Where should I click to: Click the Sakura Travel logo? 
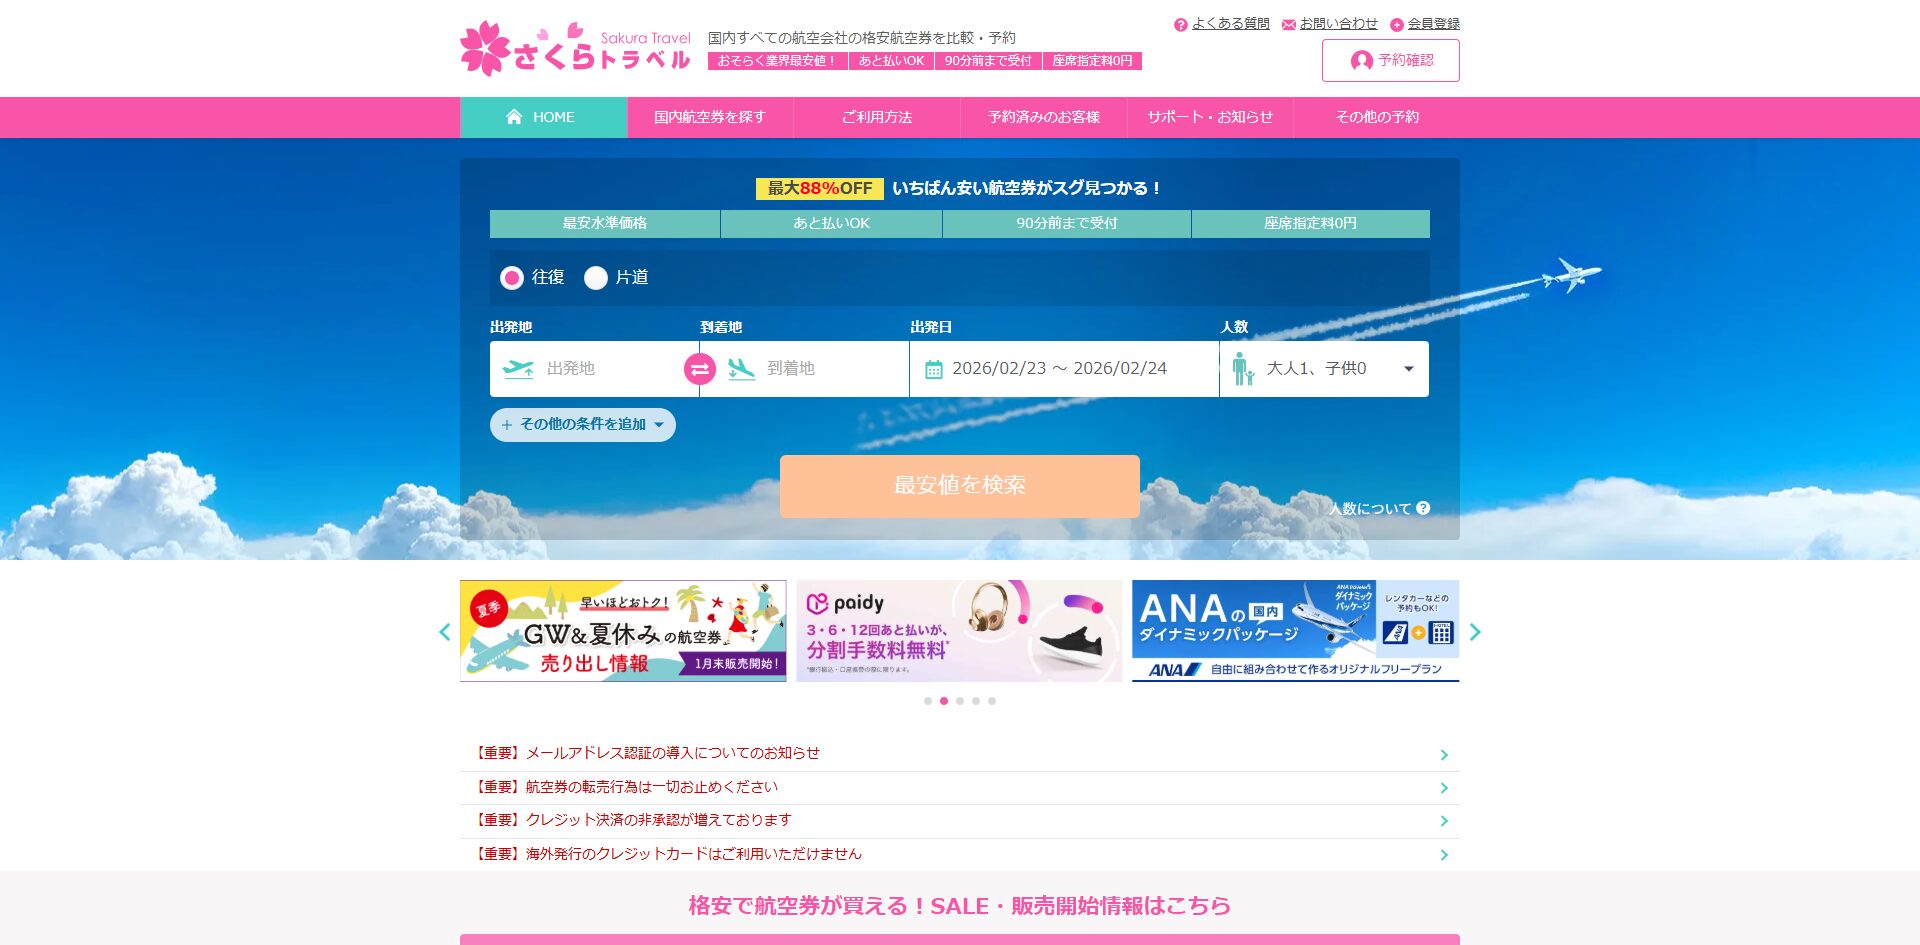575,49
